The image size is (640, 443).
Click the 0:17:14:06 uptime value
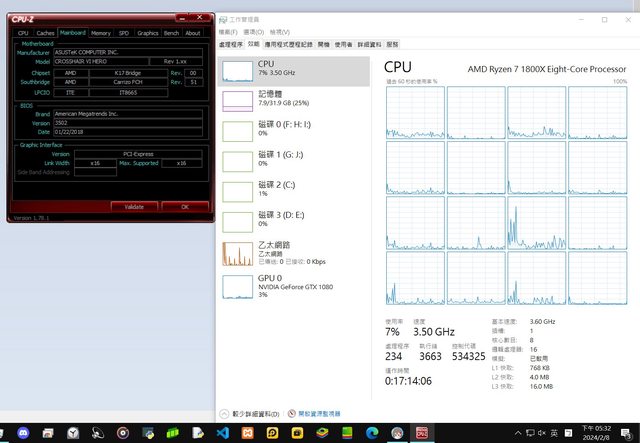point(408,381)
